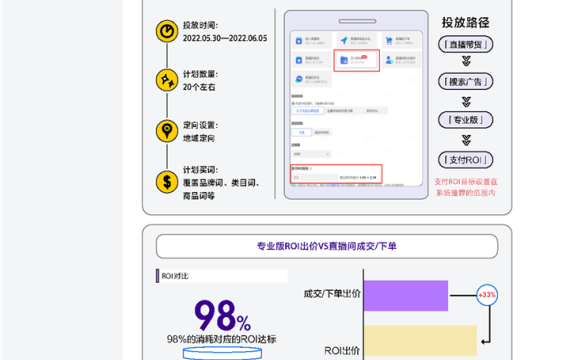
Task: Select the 直播带货 pill in 投放路径
Action: (466, 44)
